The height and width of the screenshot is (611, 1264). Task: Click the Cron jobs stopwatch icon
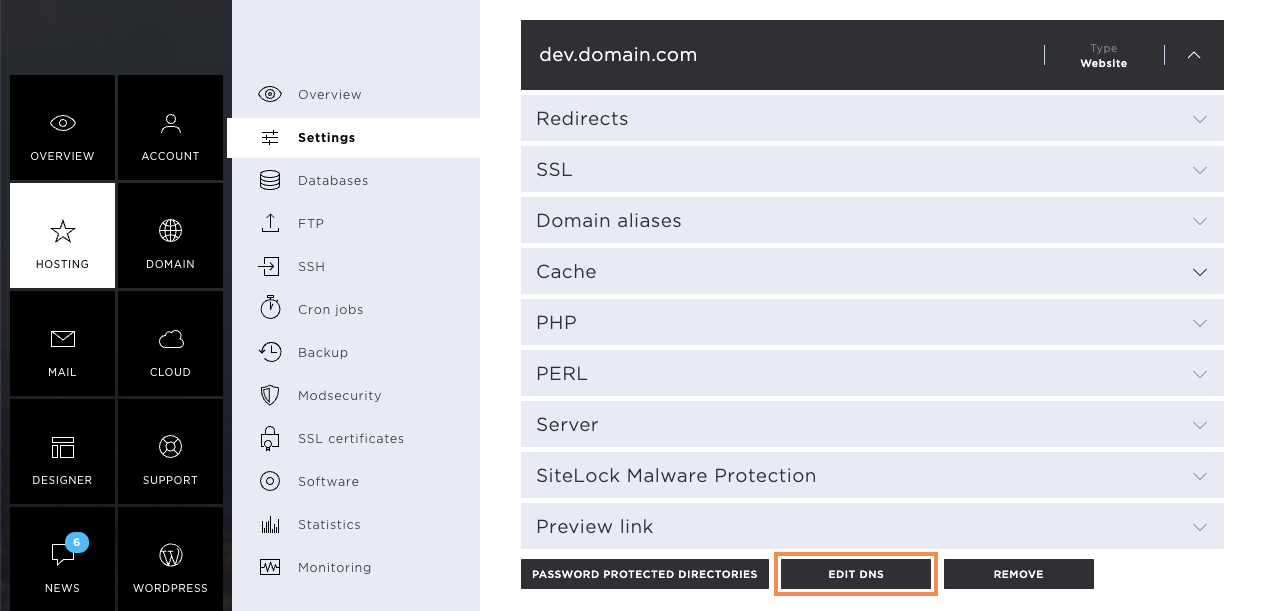click(270, 308)
